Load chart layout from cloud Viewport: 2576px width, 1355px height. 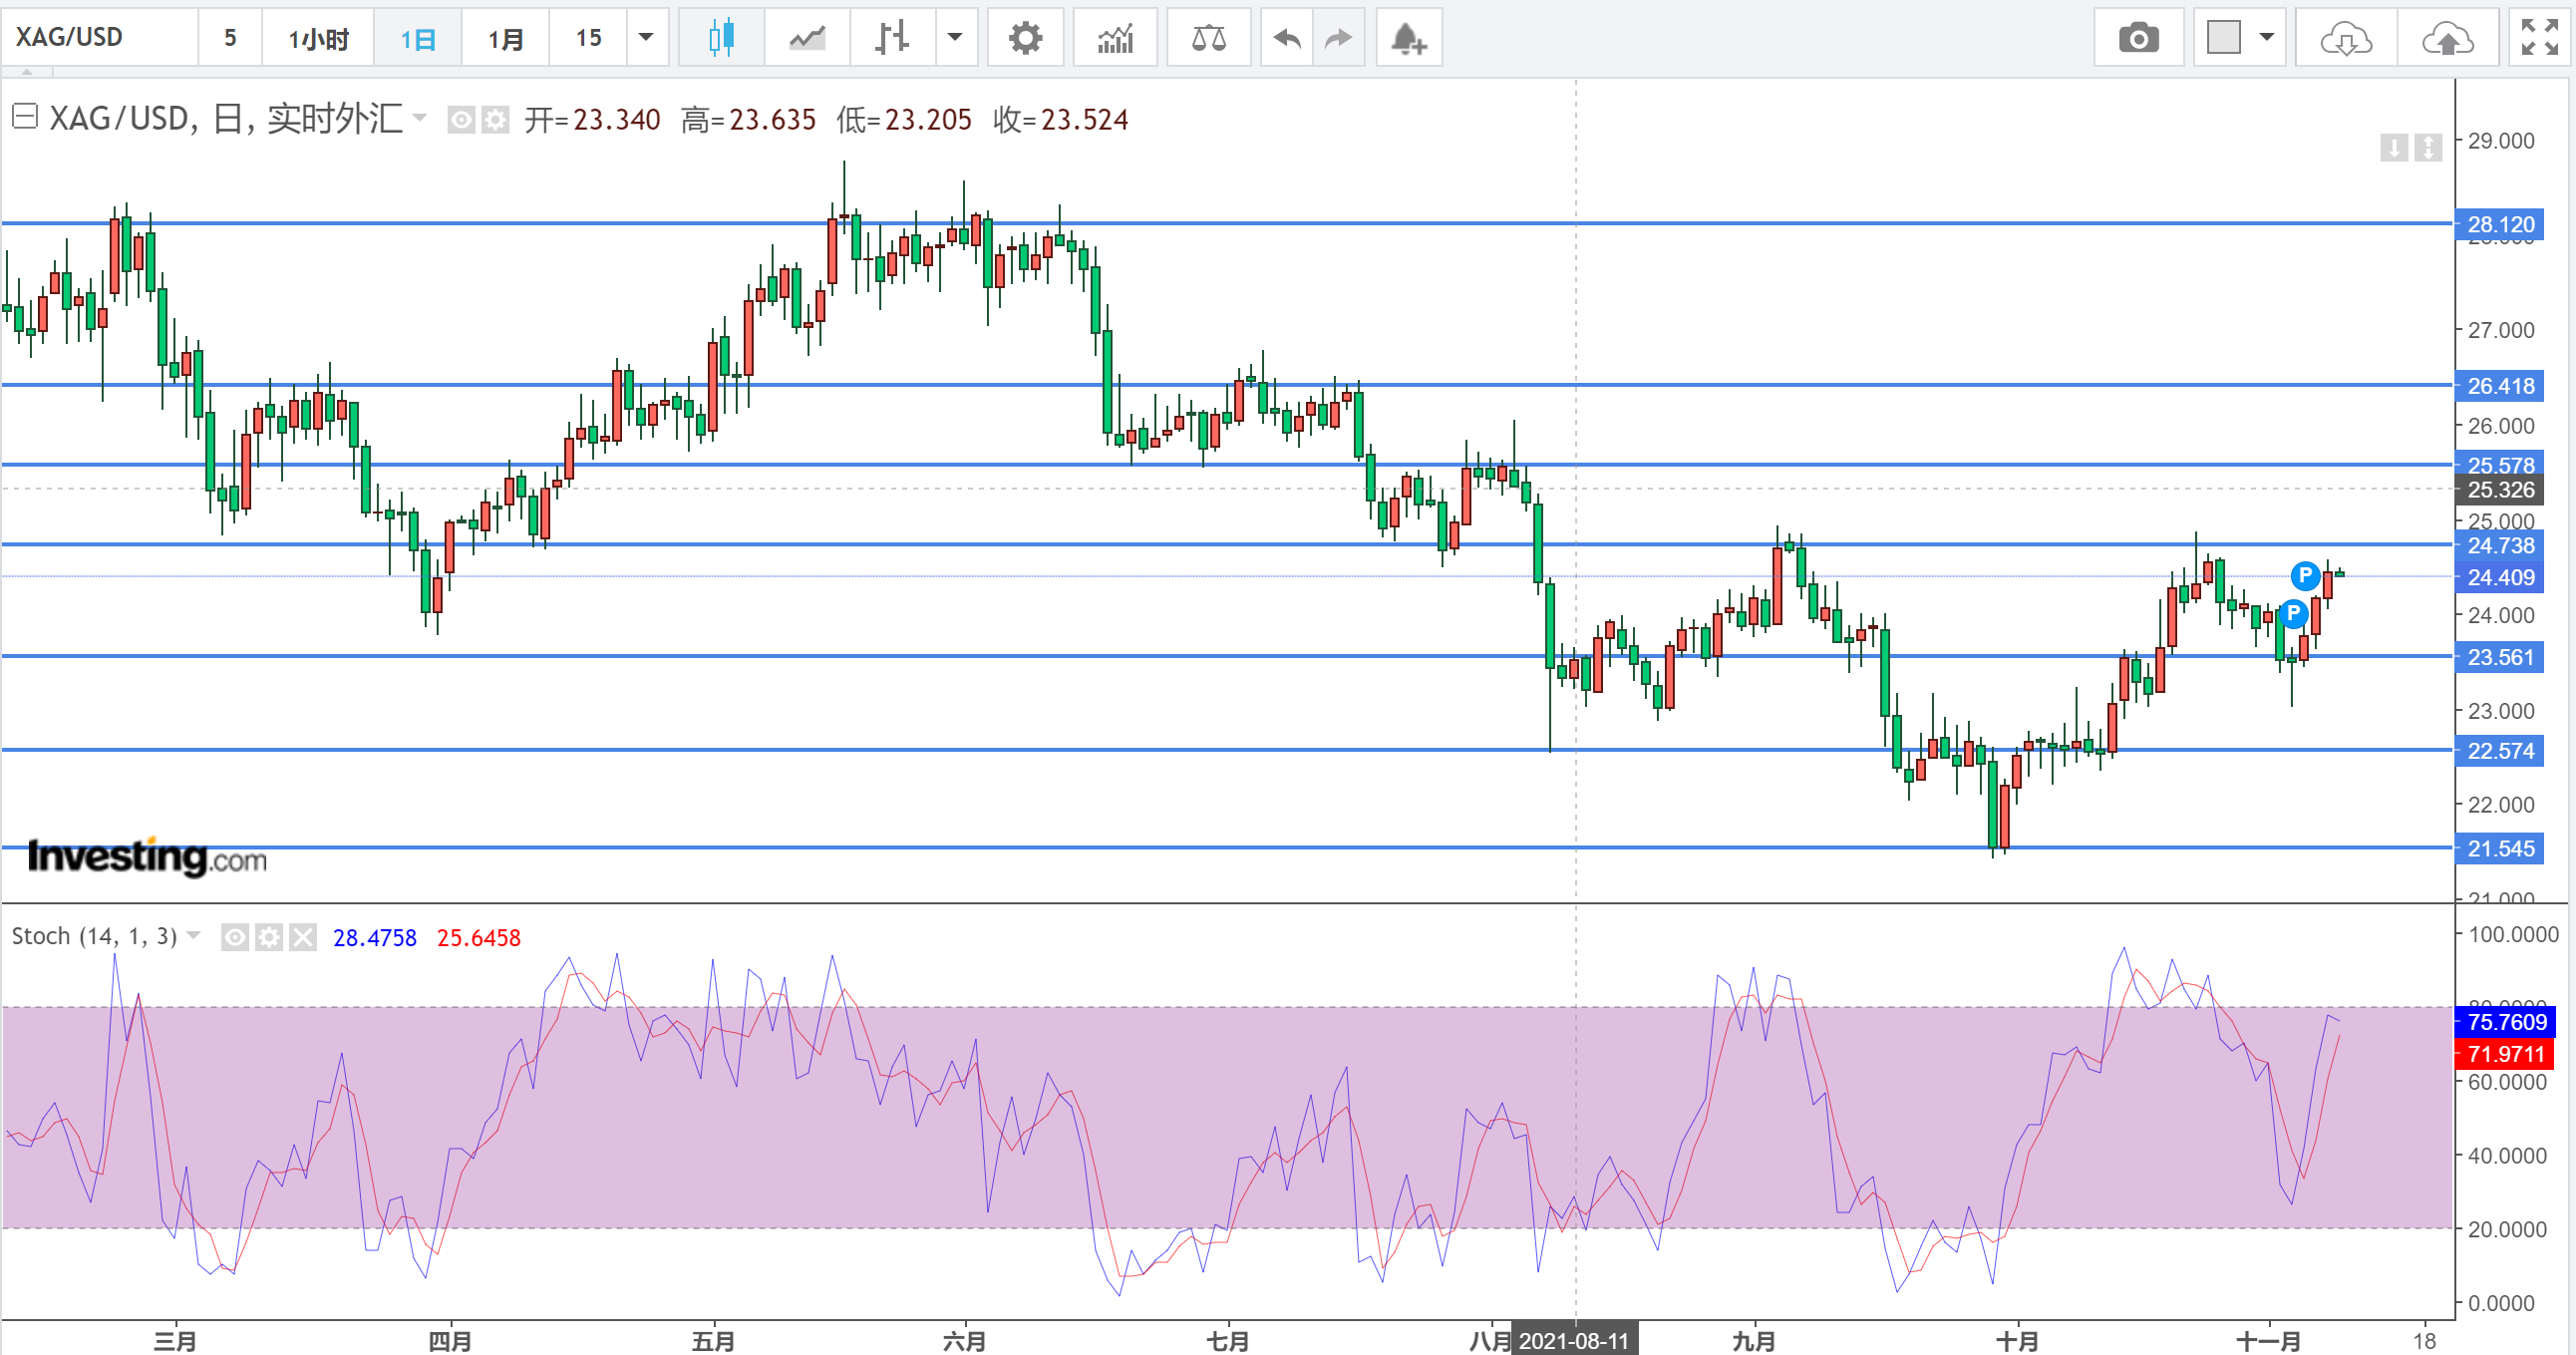coord(2346,38)
